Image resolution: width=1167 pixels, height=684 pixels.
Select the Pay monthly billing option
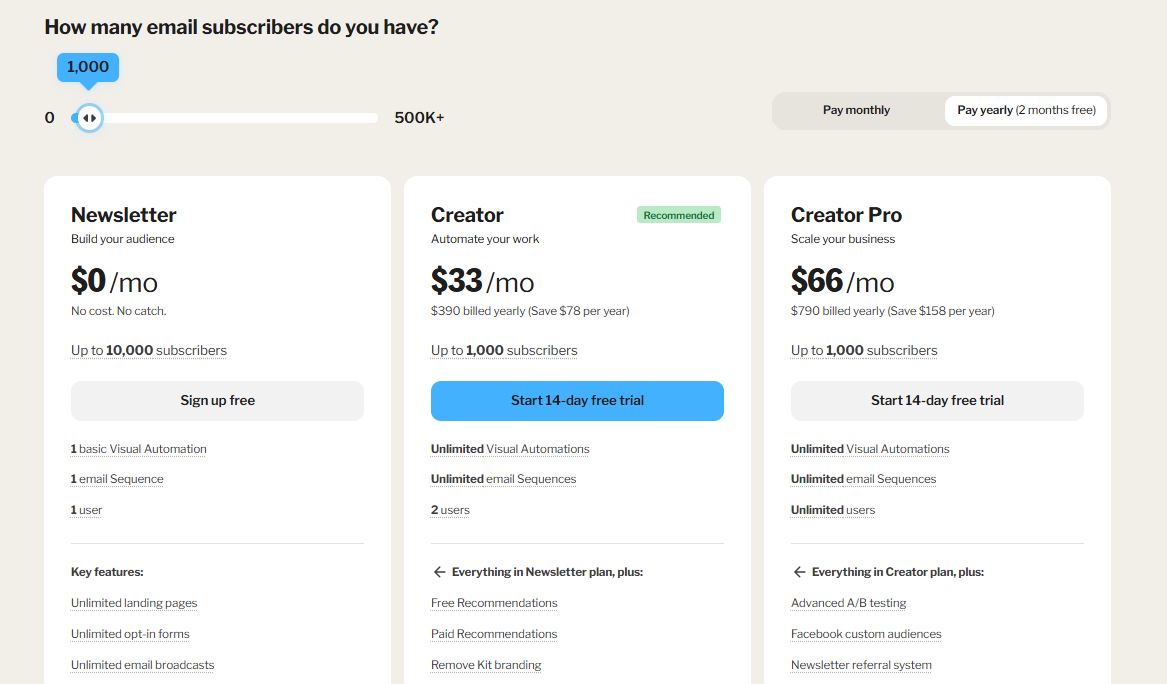[x=856, y=110]
